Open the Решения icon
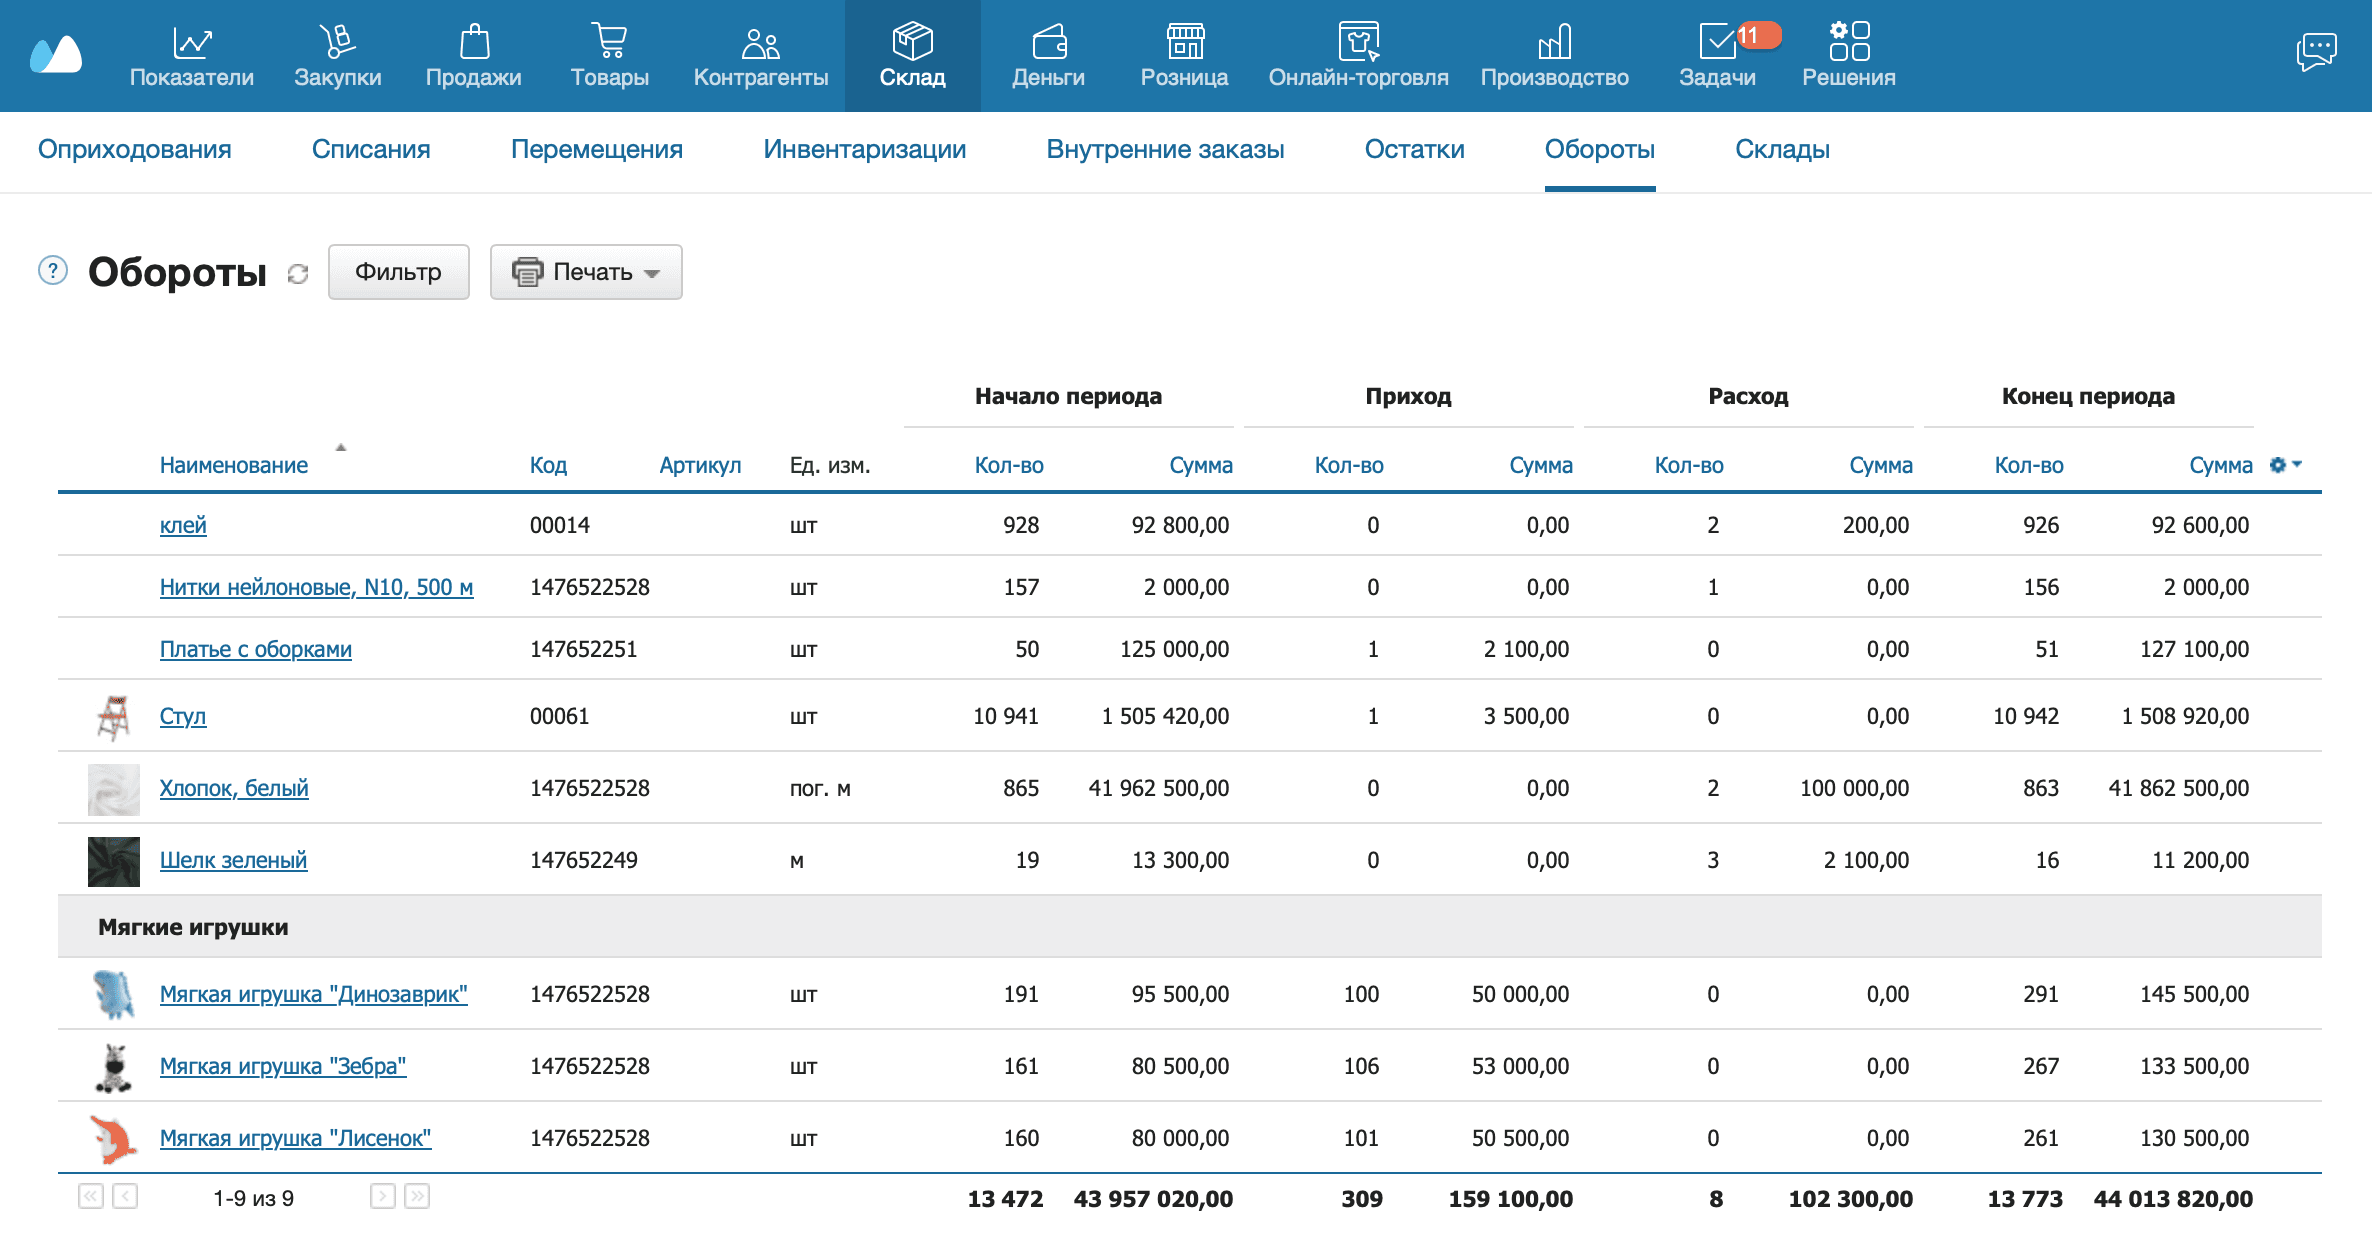 (x=1848, y=42)
